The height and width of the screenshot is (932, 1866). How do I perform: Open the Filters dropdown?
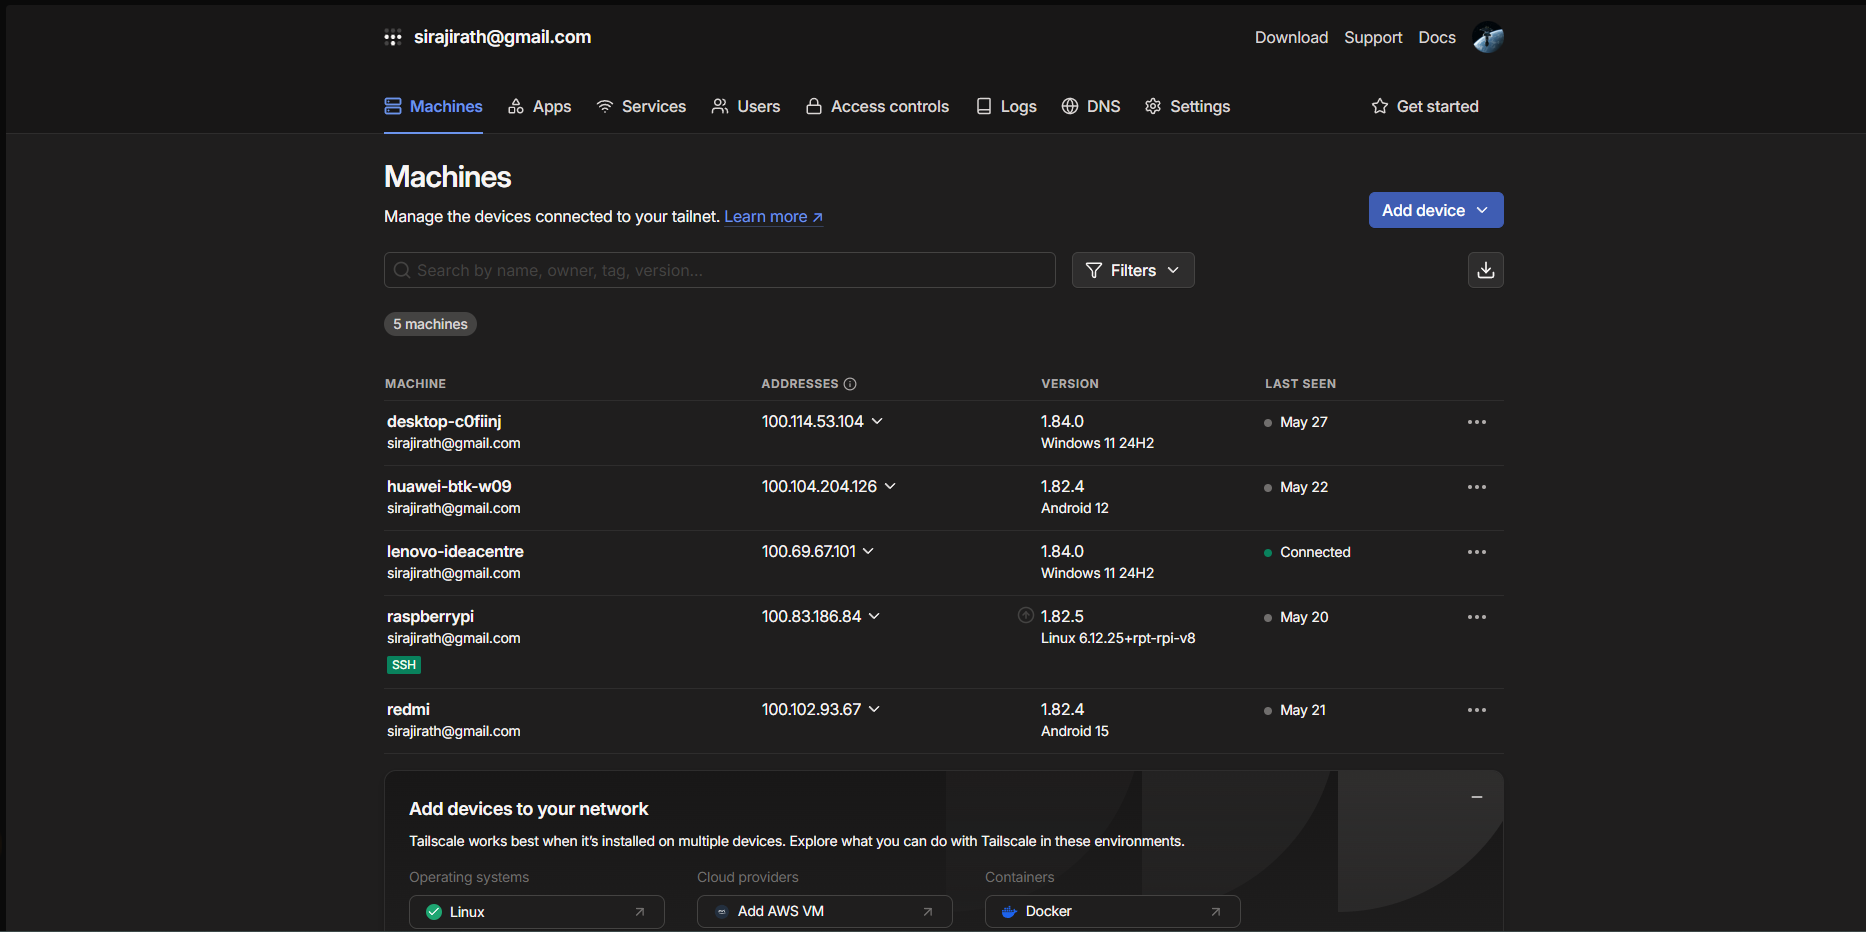1133,270
